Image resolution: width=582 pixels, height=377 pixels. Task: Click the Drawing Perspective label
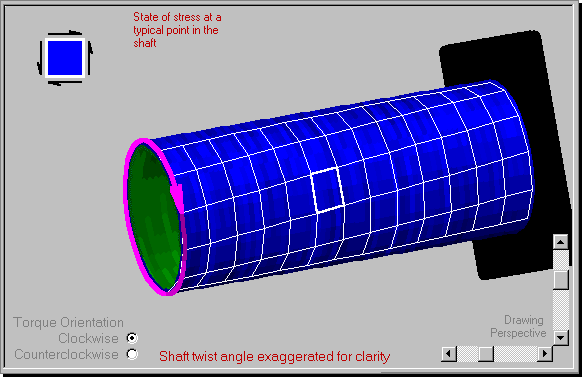[x=519, y=327]
